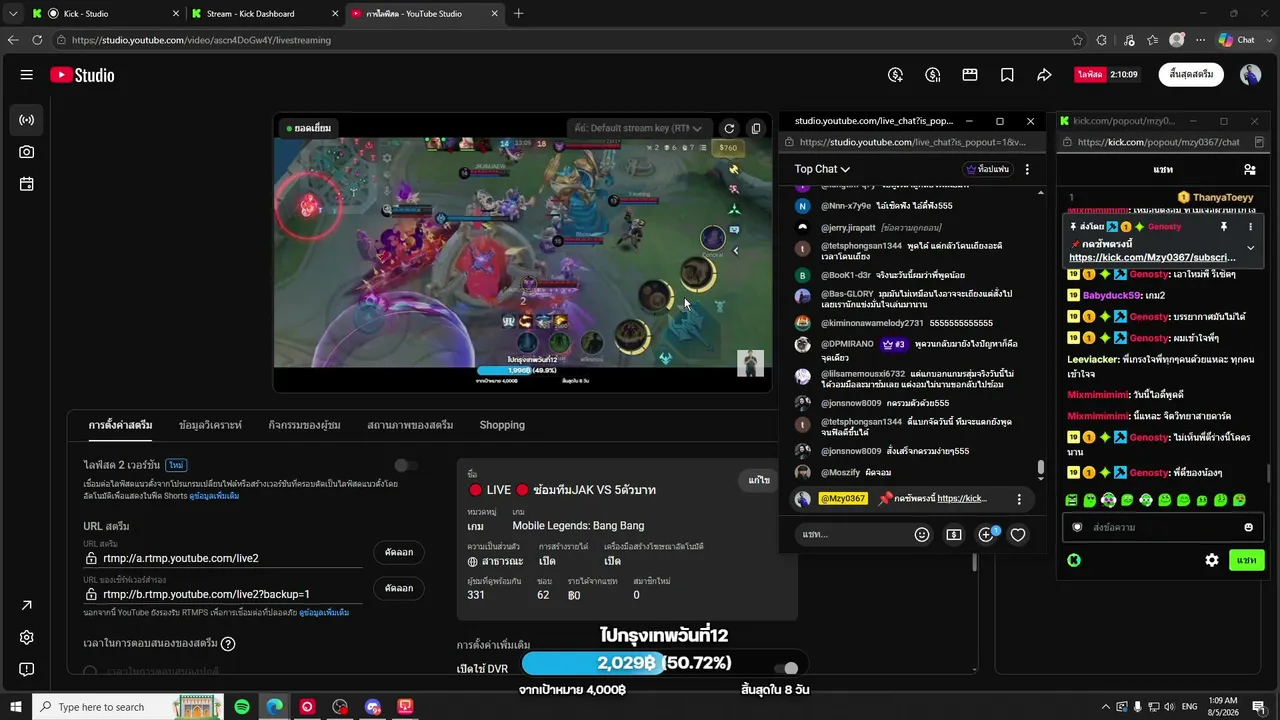Screen dimensions: 1280x720
Task: Open emote picker in Kick message box
Action: click(1248, 527)
